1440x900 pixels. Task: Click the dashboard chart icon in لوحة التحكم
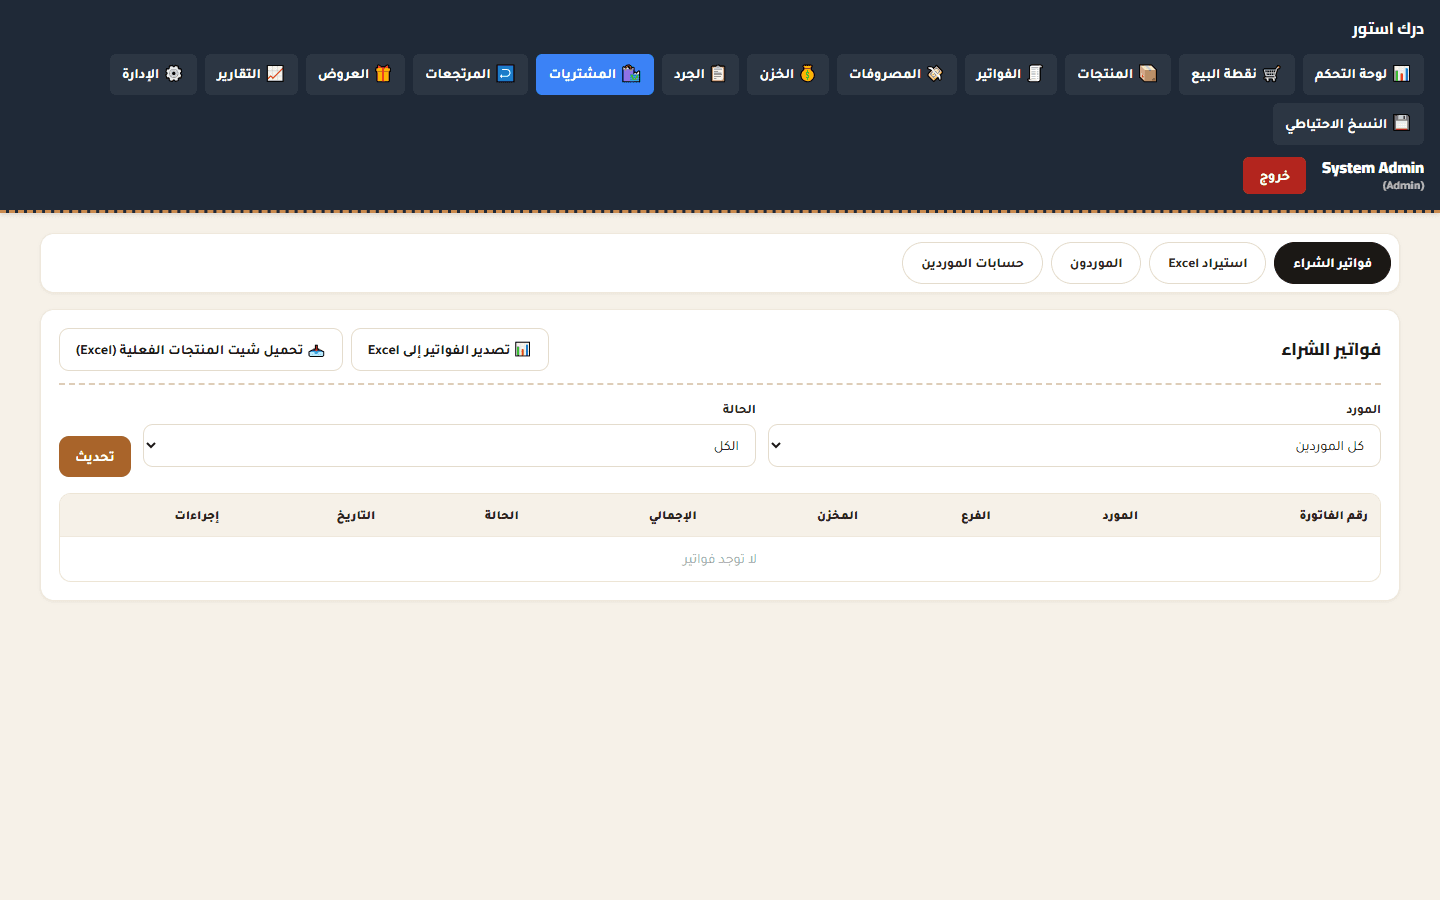pyautogui.click(x=1401, y=74)
